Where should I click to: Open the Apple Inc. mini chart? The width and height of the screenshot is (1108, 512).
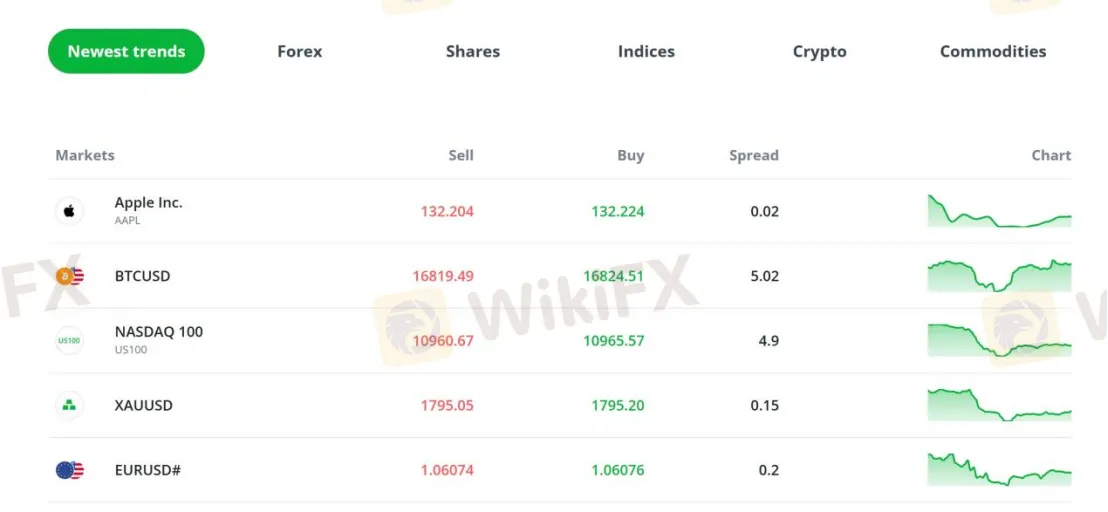[x=999, y=211]
